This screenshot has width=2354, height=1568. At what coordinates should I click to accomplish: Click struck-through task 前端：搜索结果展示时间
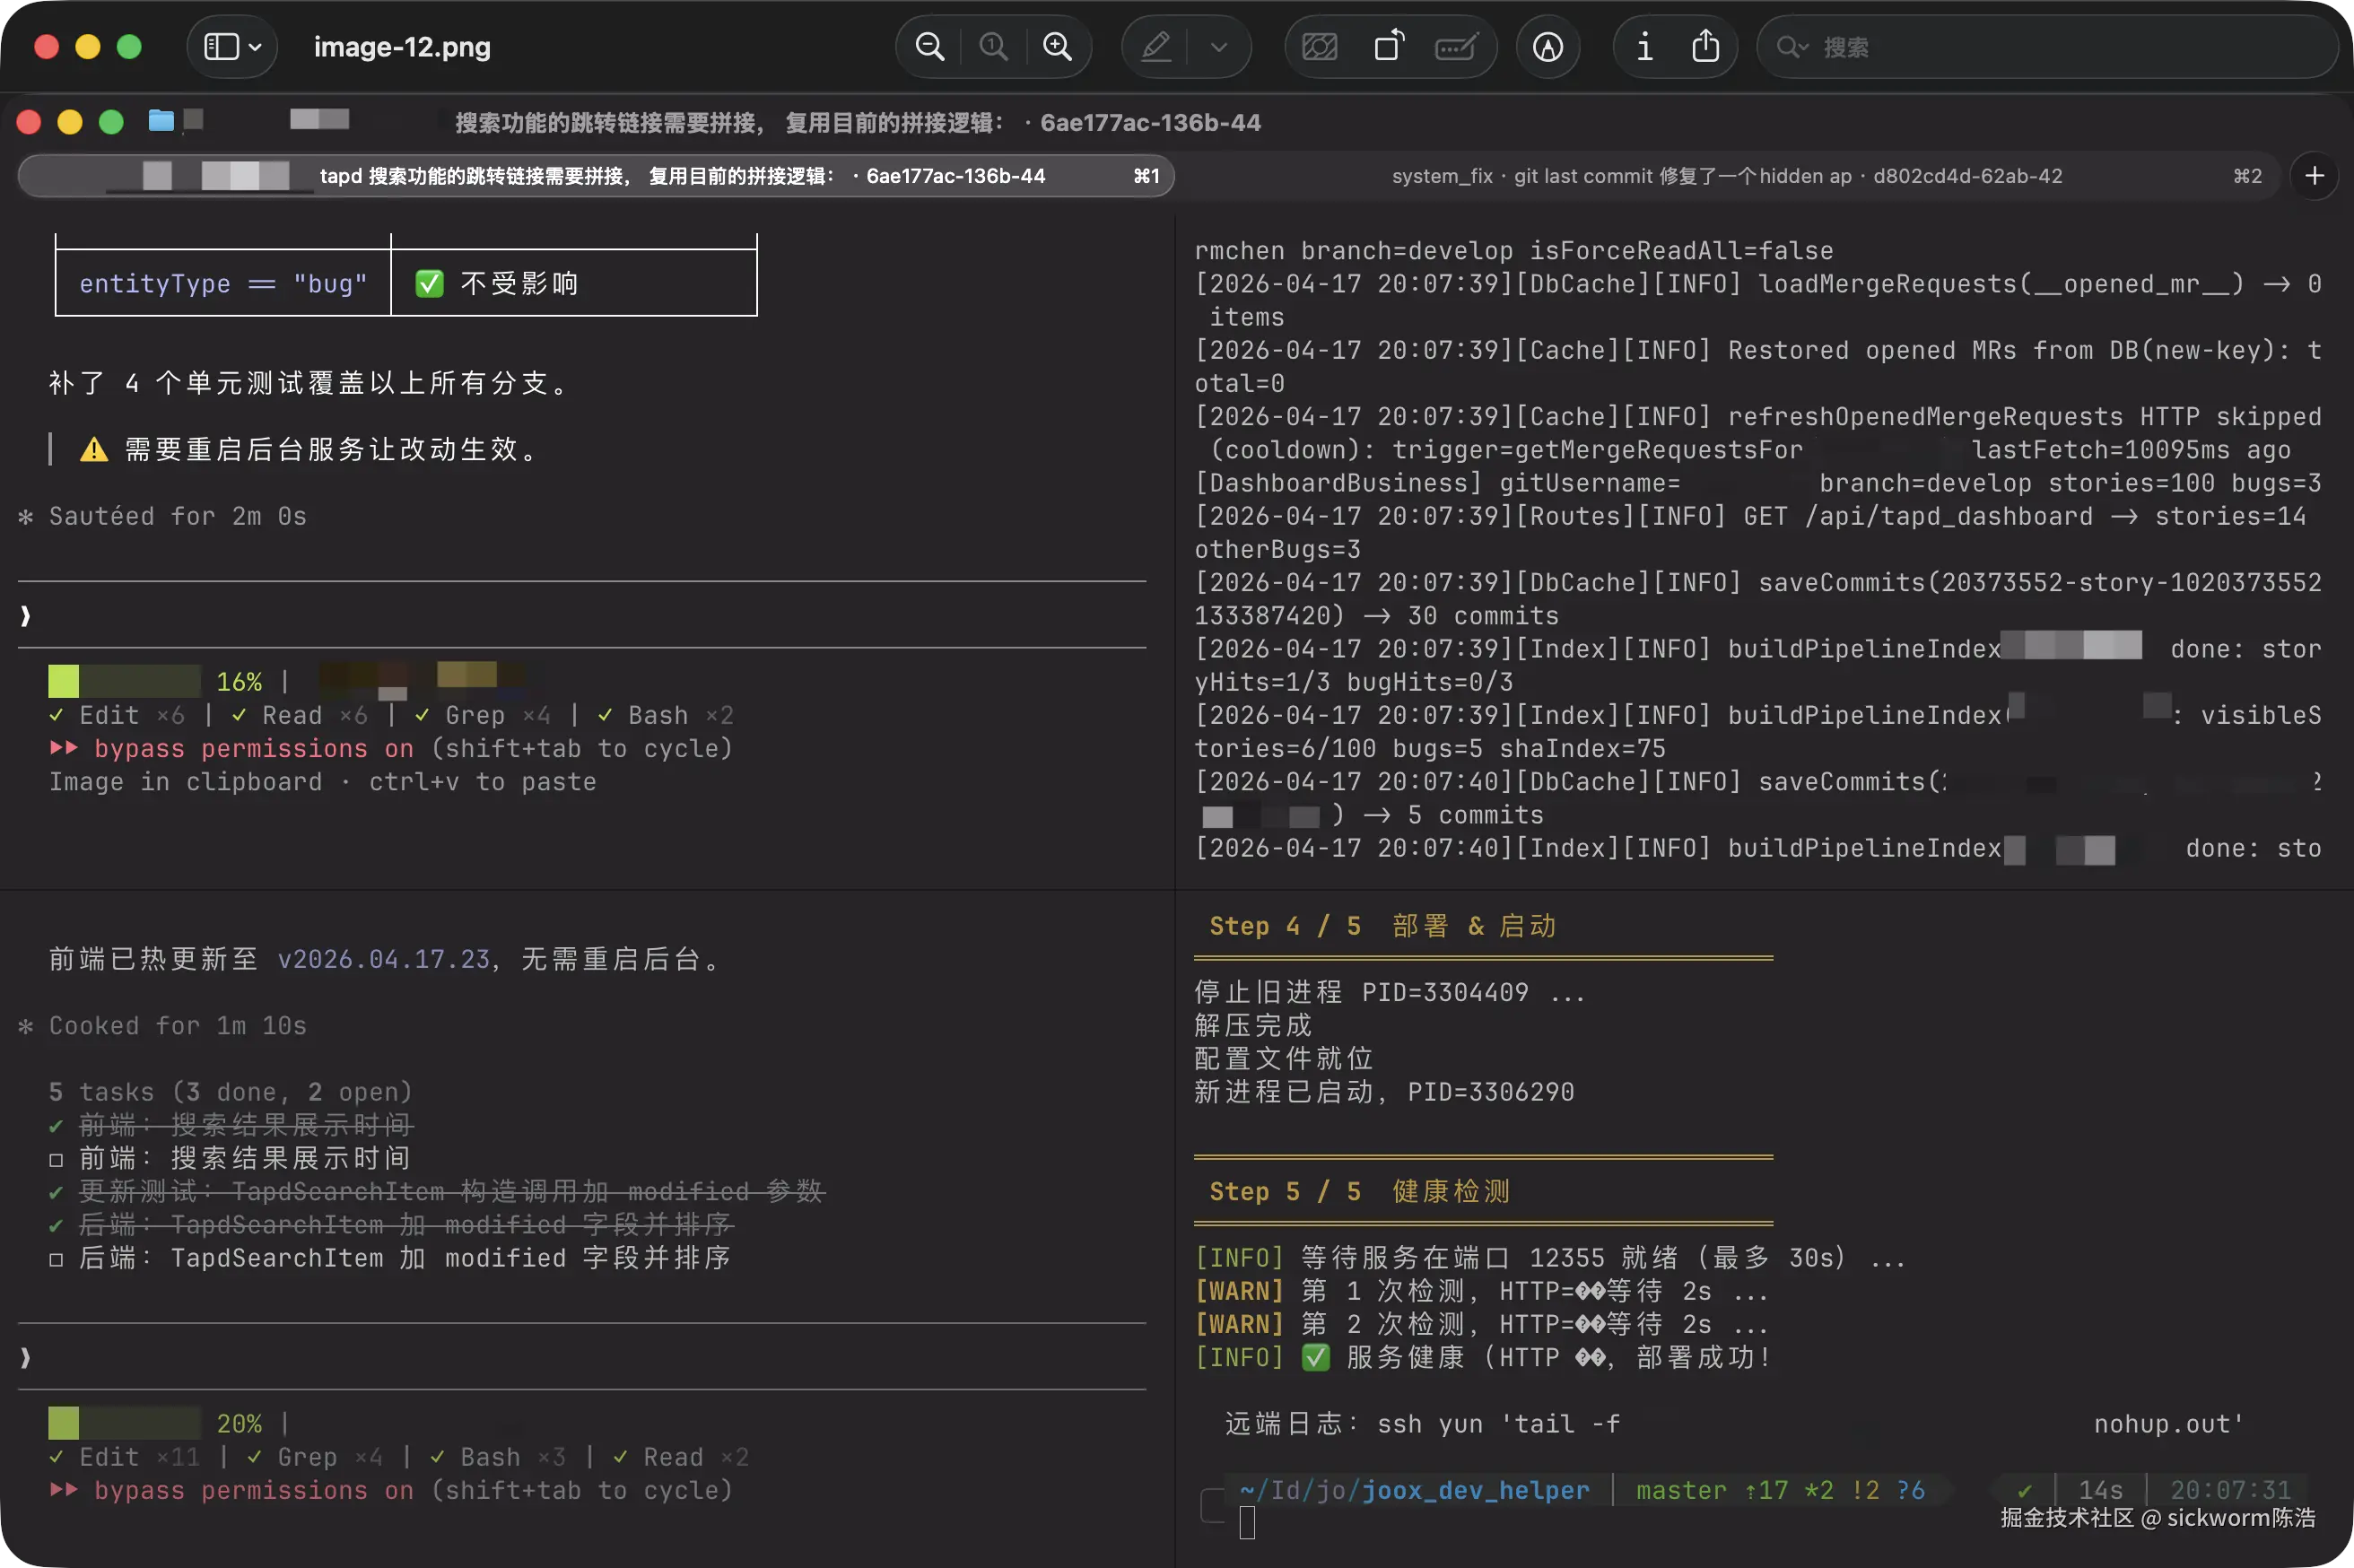(x=231, y=1125)
